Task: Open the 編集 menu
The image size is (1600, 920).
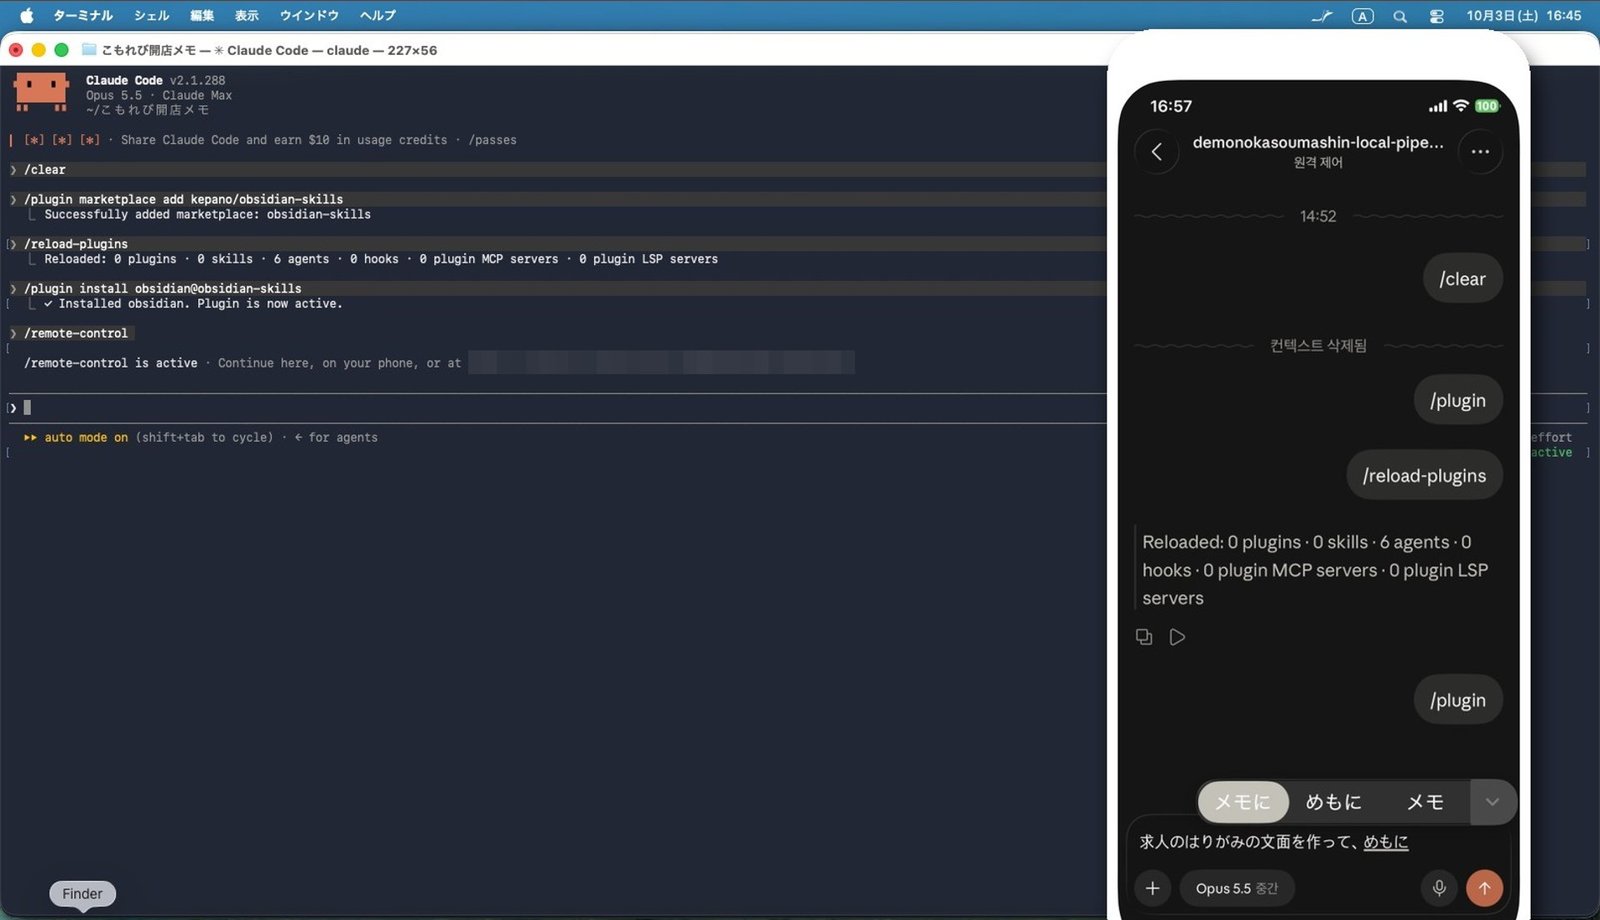Action: [202, 15]
